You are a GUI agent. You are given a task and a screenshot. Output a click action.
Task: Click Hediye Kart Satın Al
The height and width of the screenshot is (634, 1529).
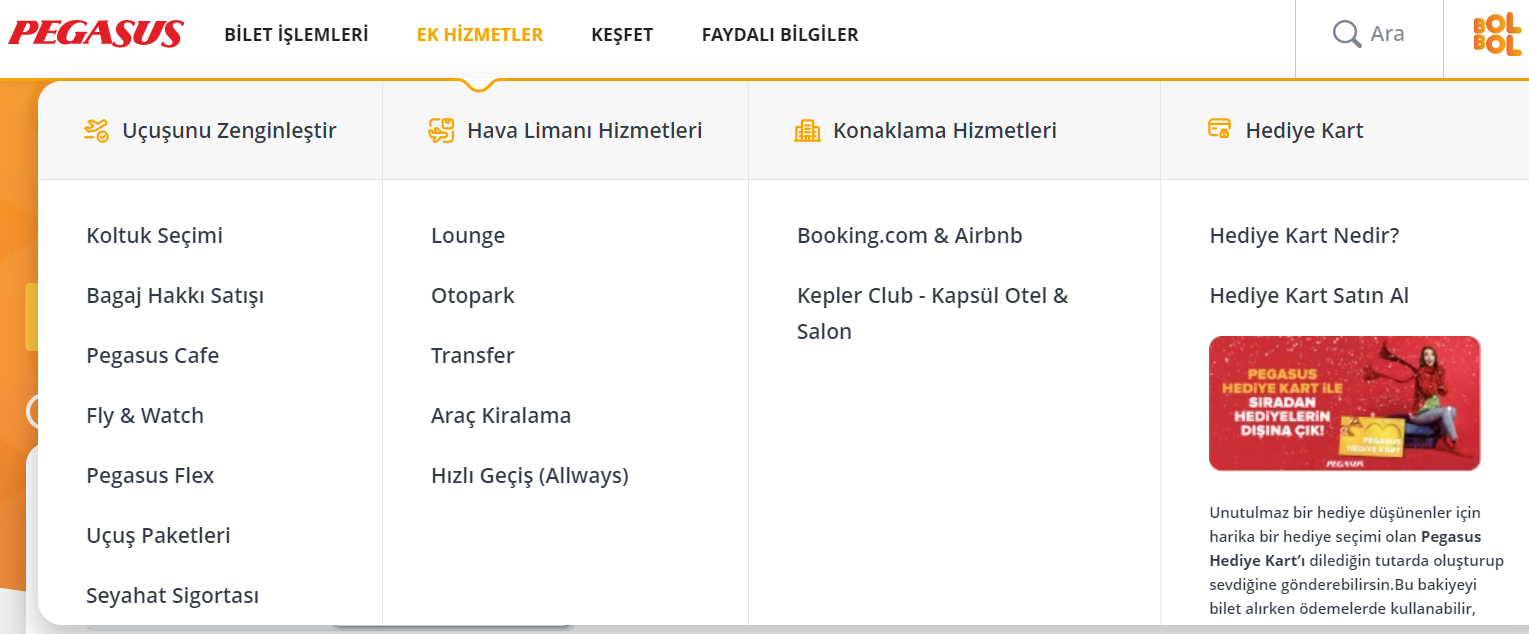[1309, 296]
